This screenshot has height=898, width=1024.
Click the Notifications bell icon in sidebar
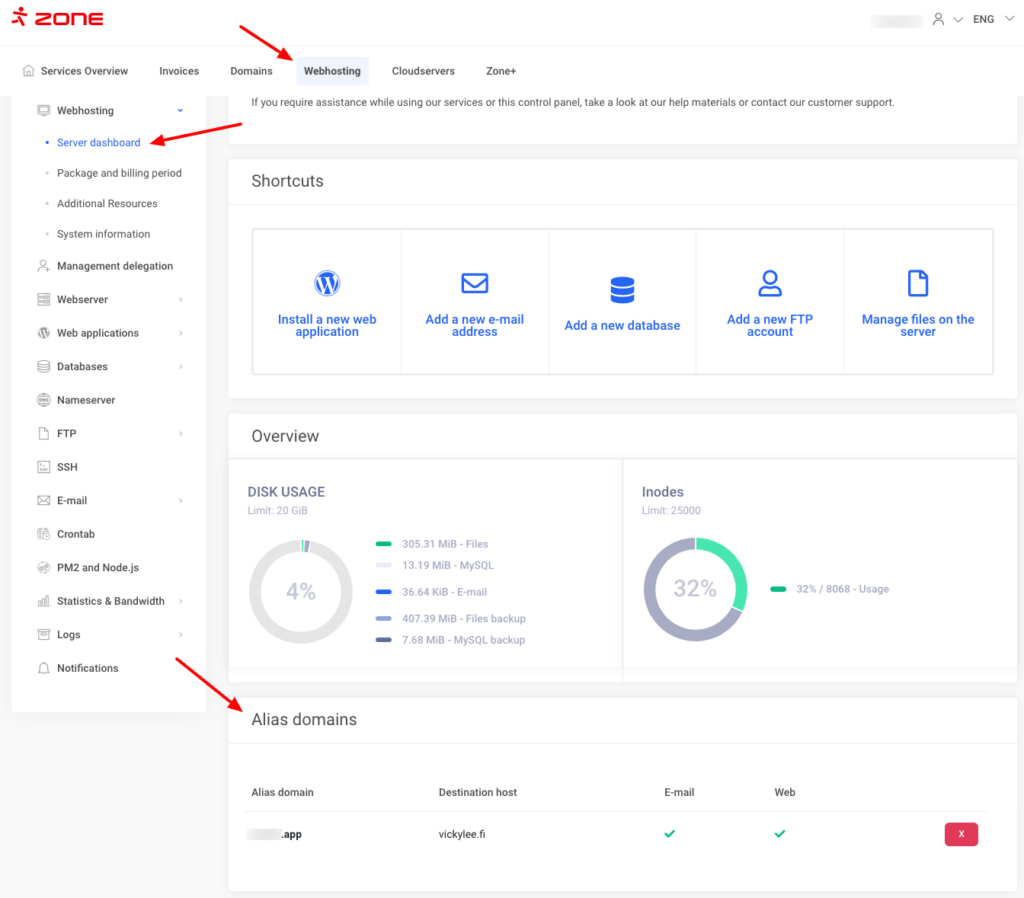coord(43,668)
